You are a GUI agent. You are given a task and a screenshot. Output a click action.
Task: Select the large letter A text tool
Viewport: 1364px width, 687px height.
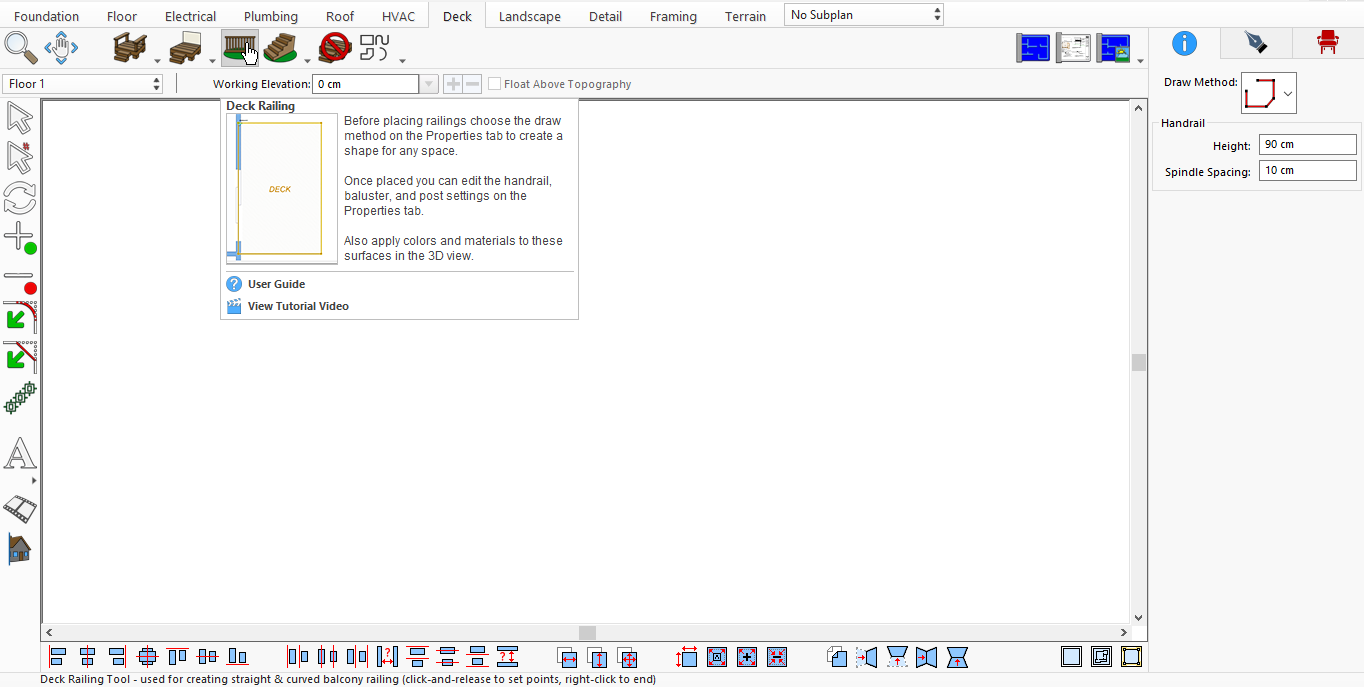tap(20, 454)
